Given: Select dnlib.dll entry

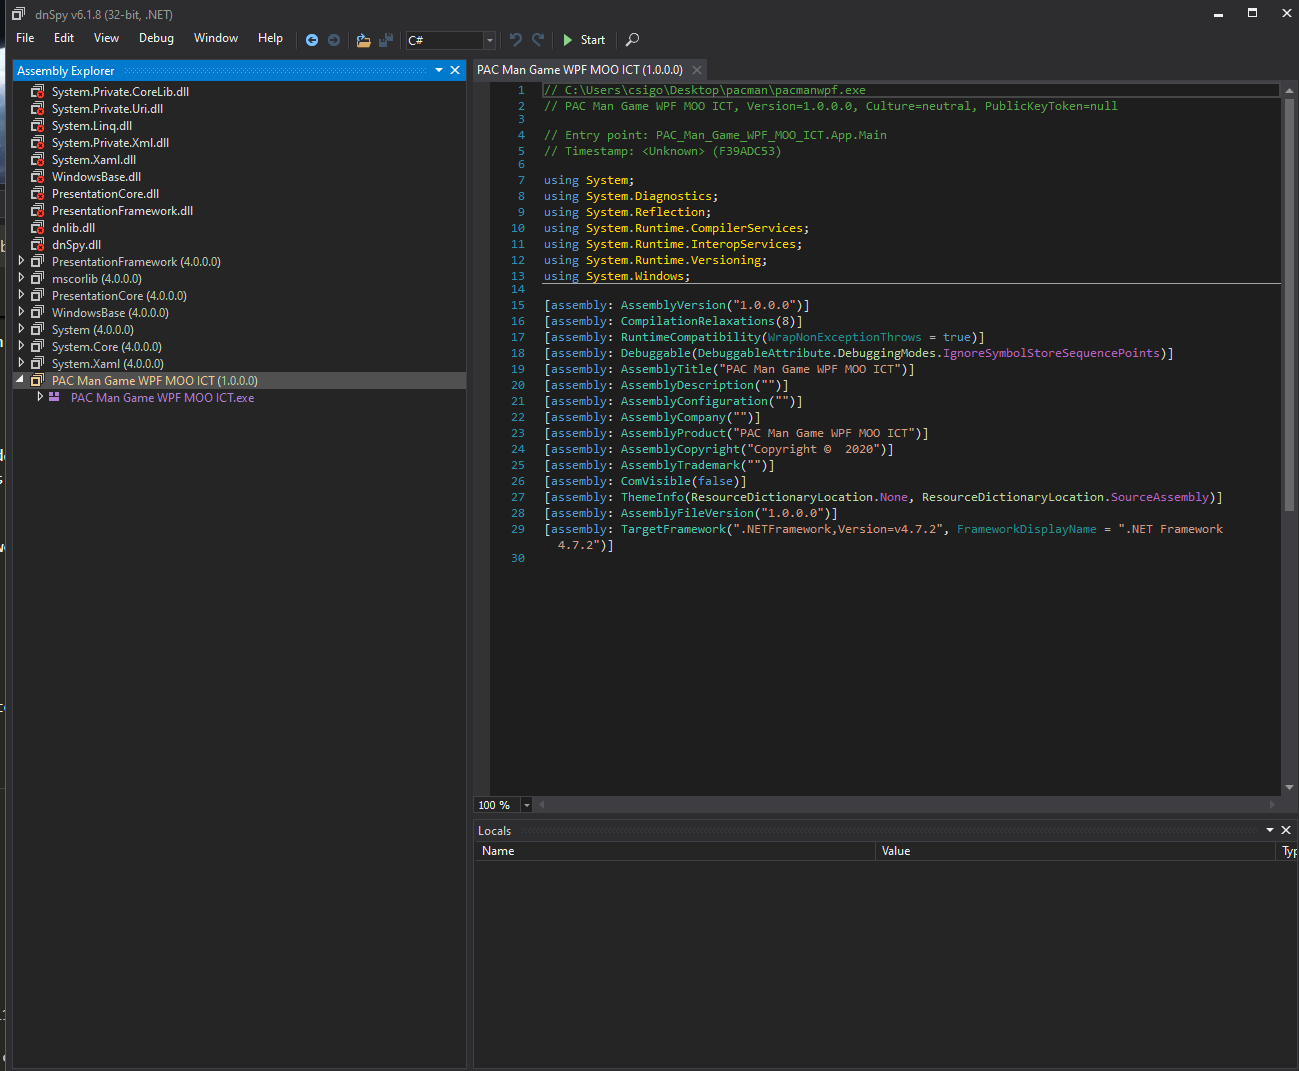Looking at the screenshot, I should (73, 228).
